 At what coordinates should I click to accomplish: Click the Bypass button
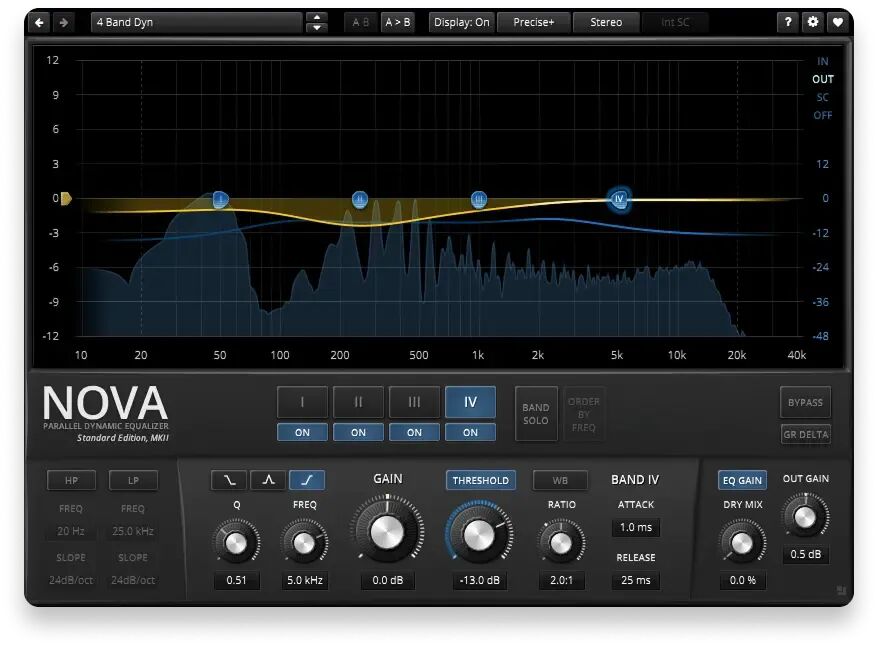tap(805, 402)
